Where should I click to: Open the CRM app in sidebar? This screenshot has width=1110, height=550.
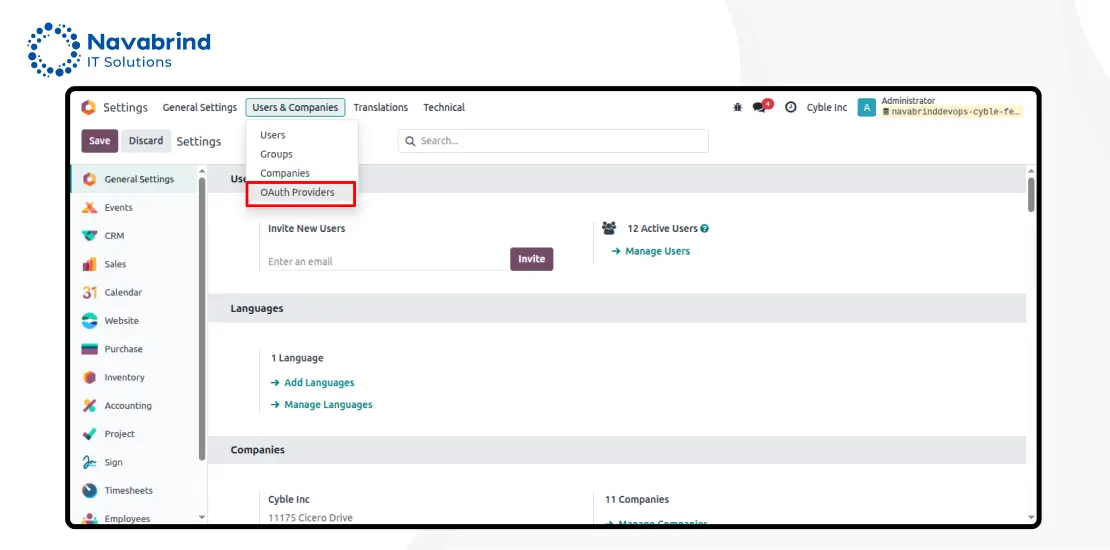pos(114,236)
